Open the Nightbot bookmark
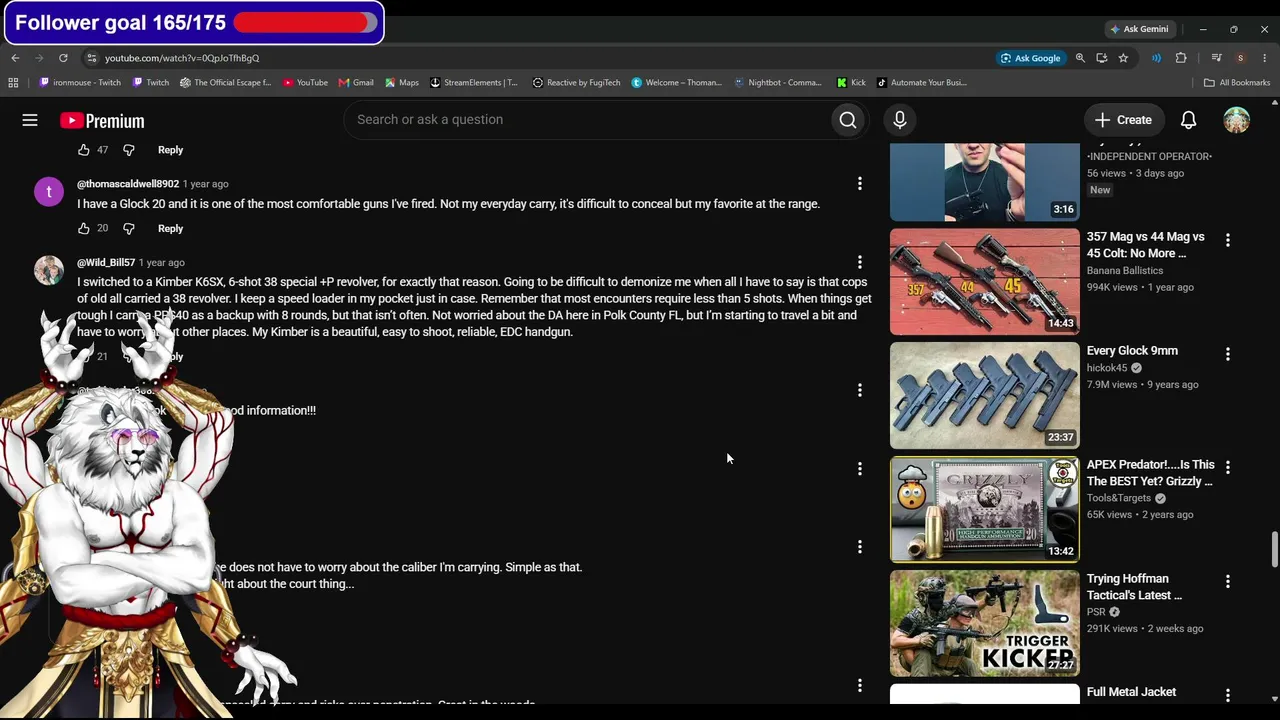 [x=778, y=83]
